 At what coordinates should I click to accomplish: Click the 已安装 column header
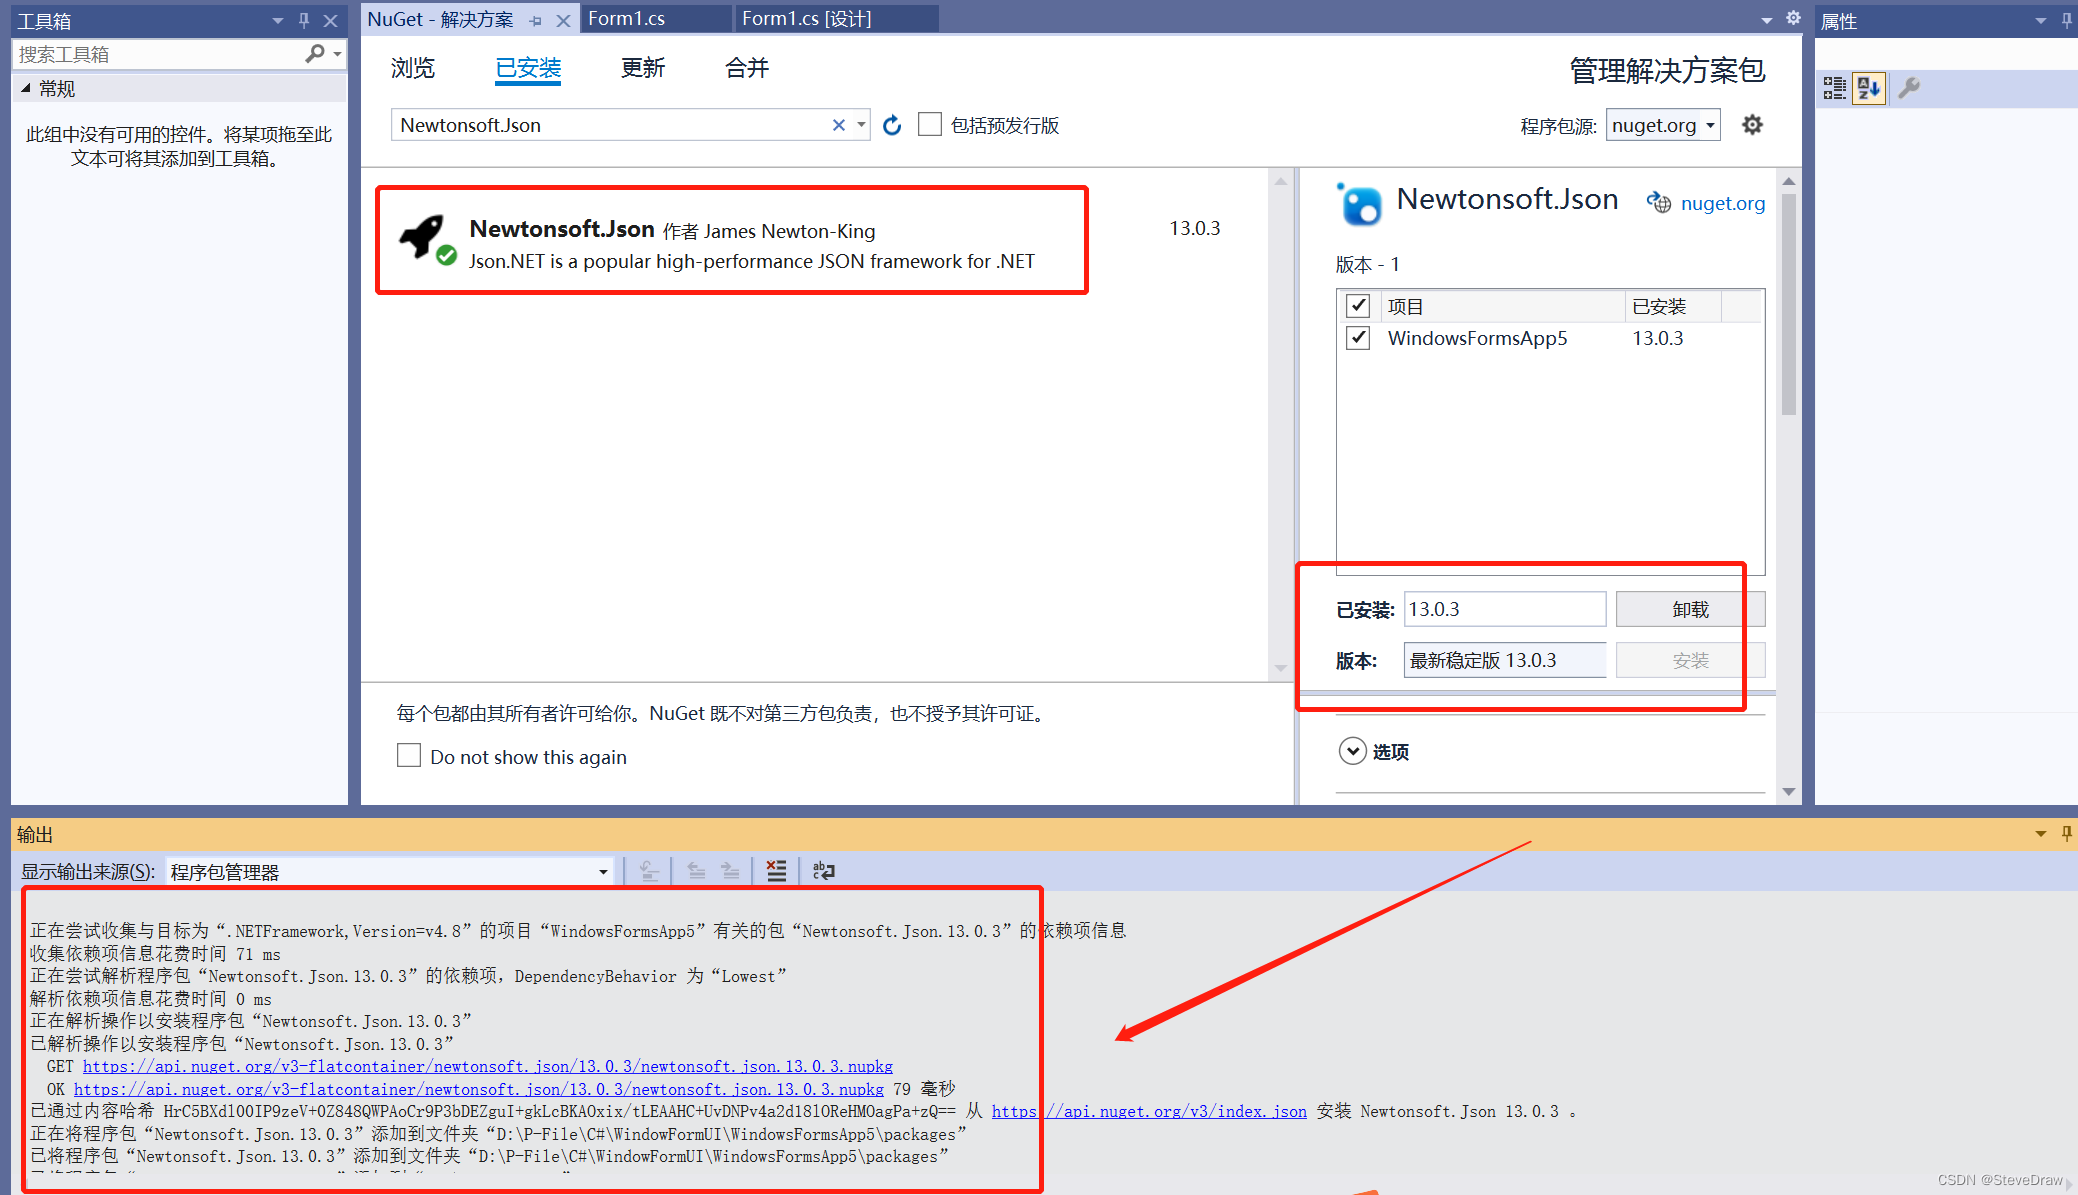coord(1673,306)
